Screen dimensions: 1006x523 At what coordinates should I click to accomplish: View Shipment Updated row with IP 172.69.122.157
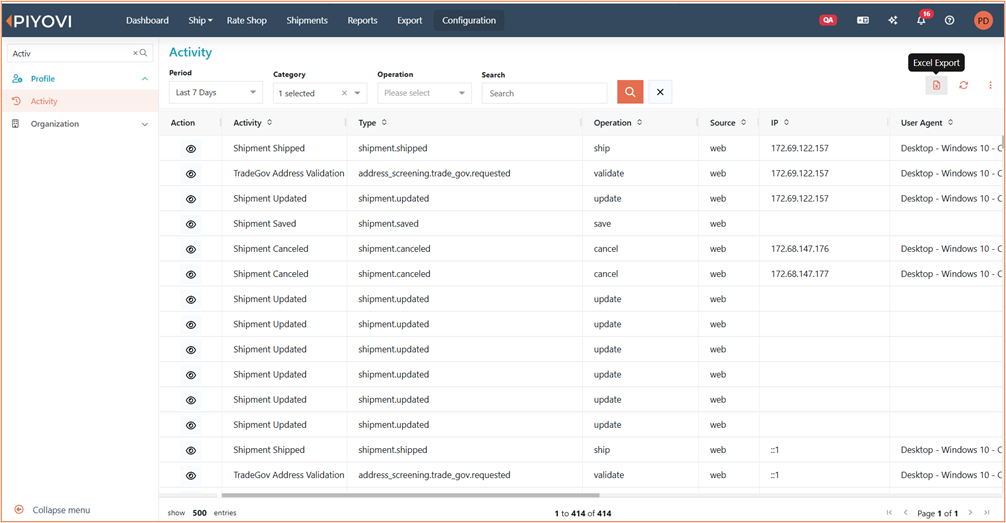click(x=191, y=199)
